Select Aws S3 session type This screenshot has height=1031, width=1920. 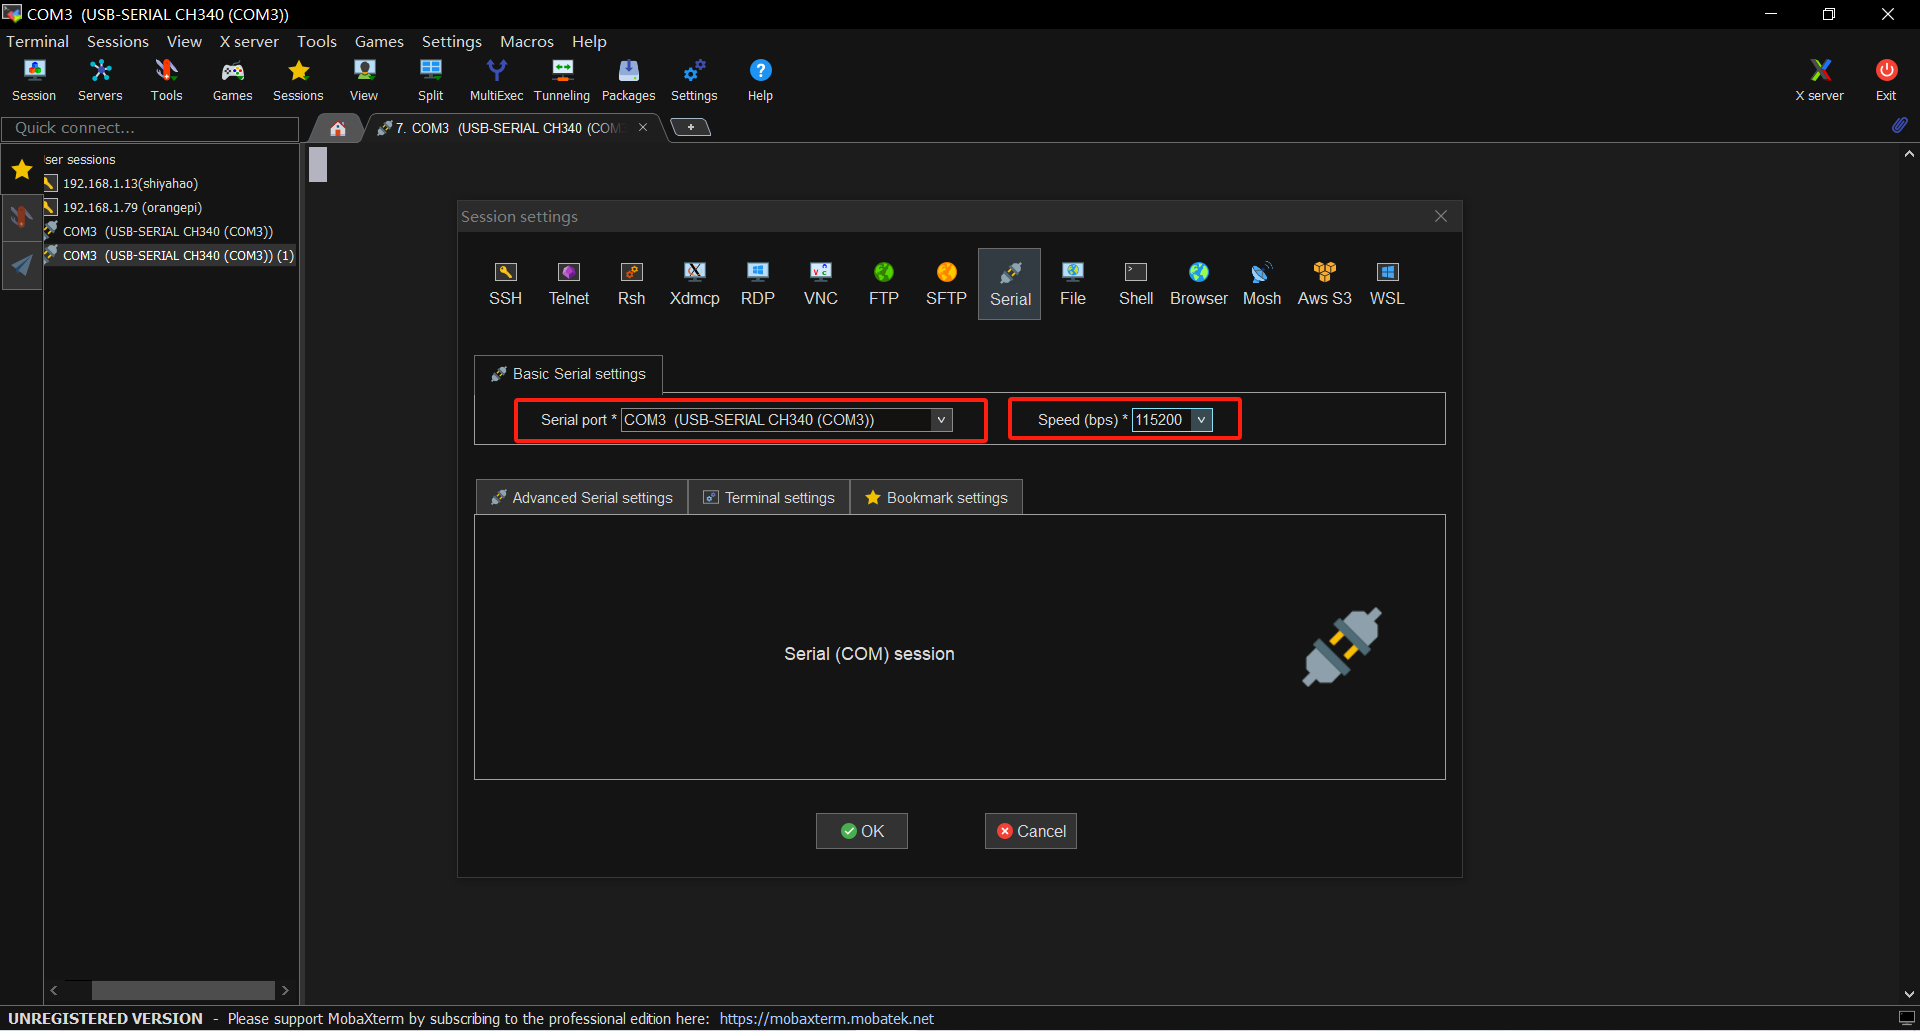1325,284
